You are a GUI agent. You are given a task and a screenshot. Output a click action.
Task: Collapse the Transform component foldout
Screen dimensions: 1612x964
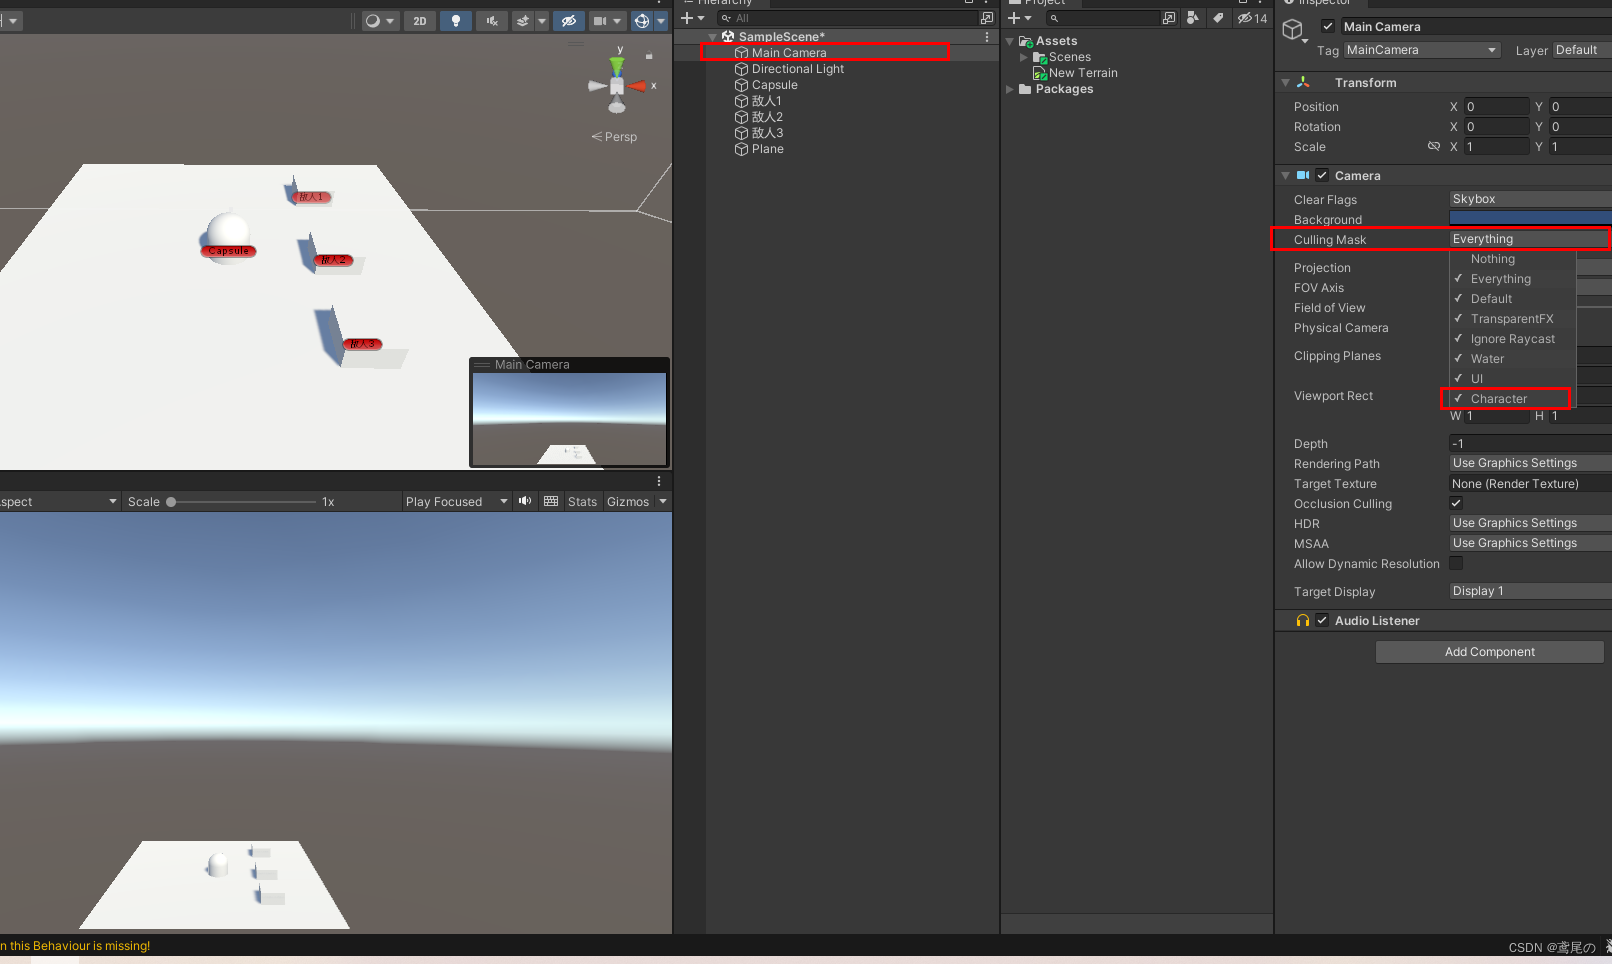(x=1285, y=83)
